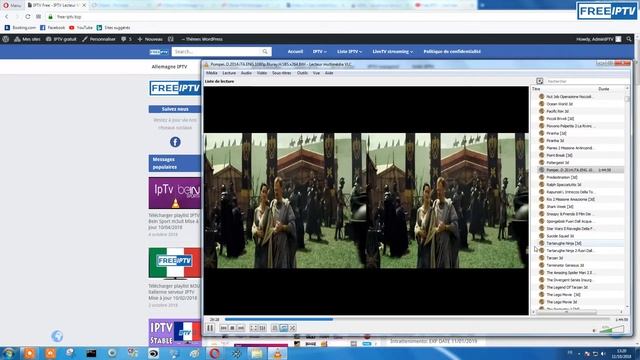640x360 pixels.
Task: Open comments bubble in admin bar
Action: (126, 39)
